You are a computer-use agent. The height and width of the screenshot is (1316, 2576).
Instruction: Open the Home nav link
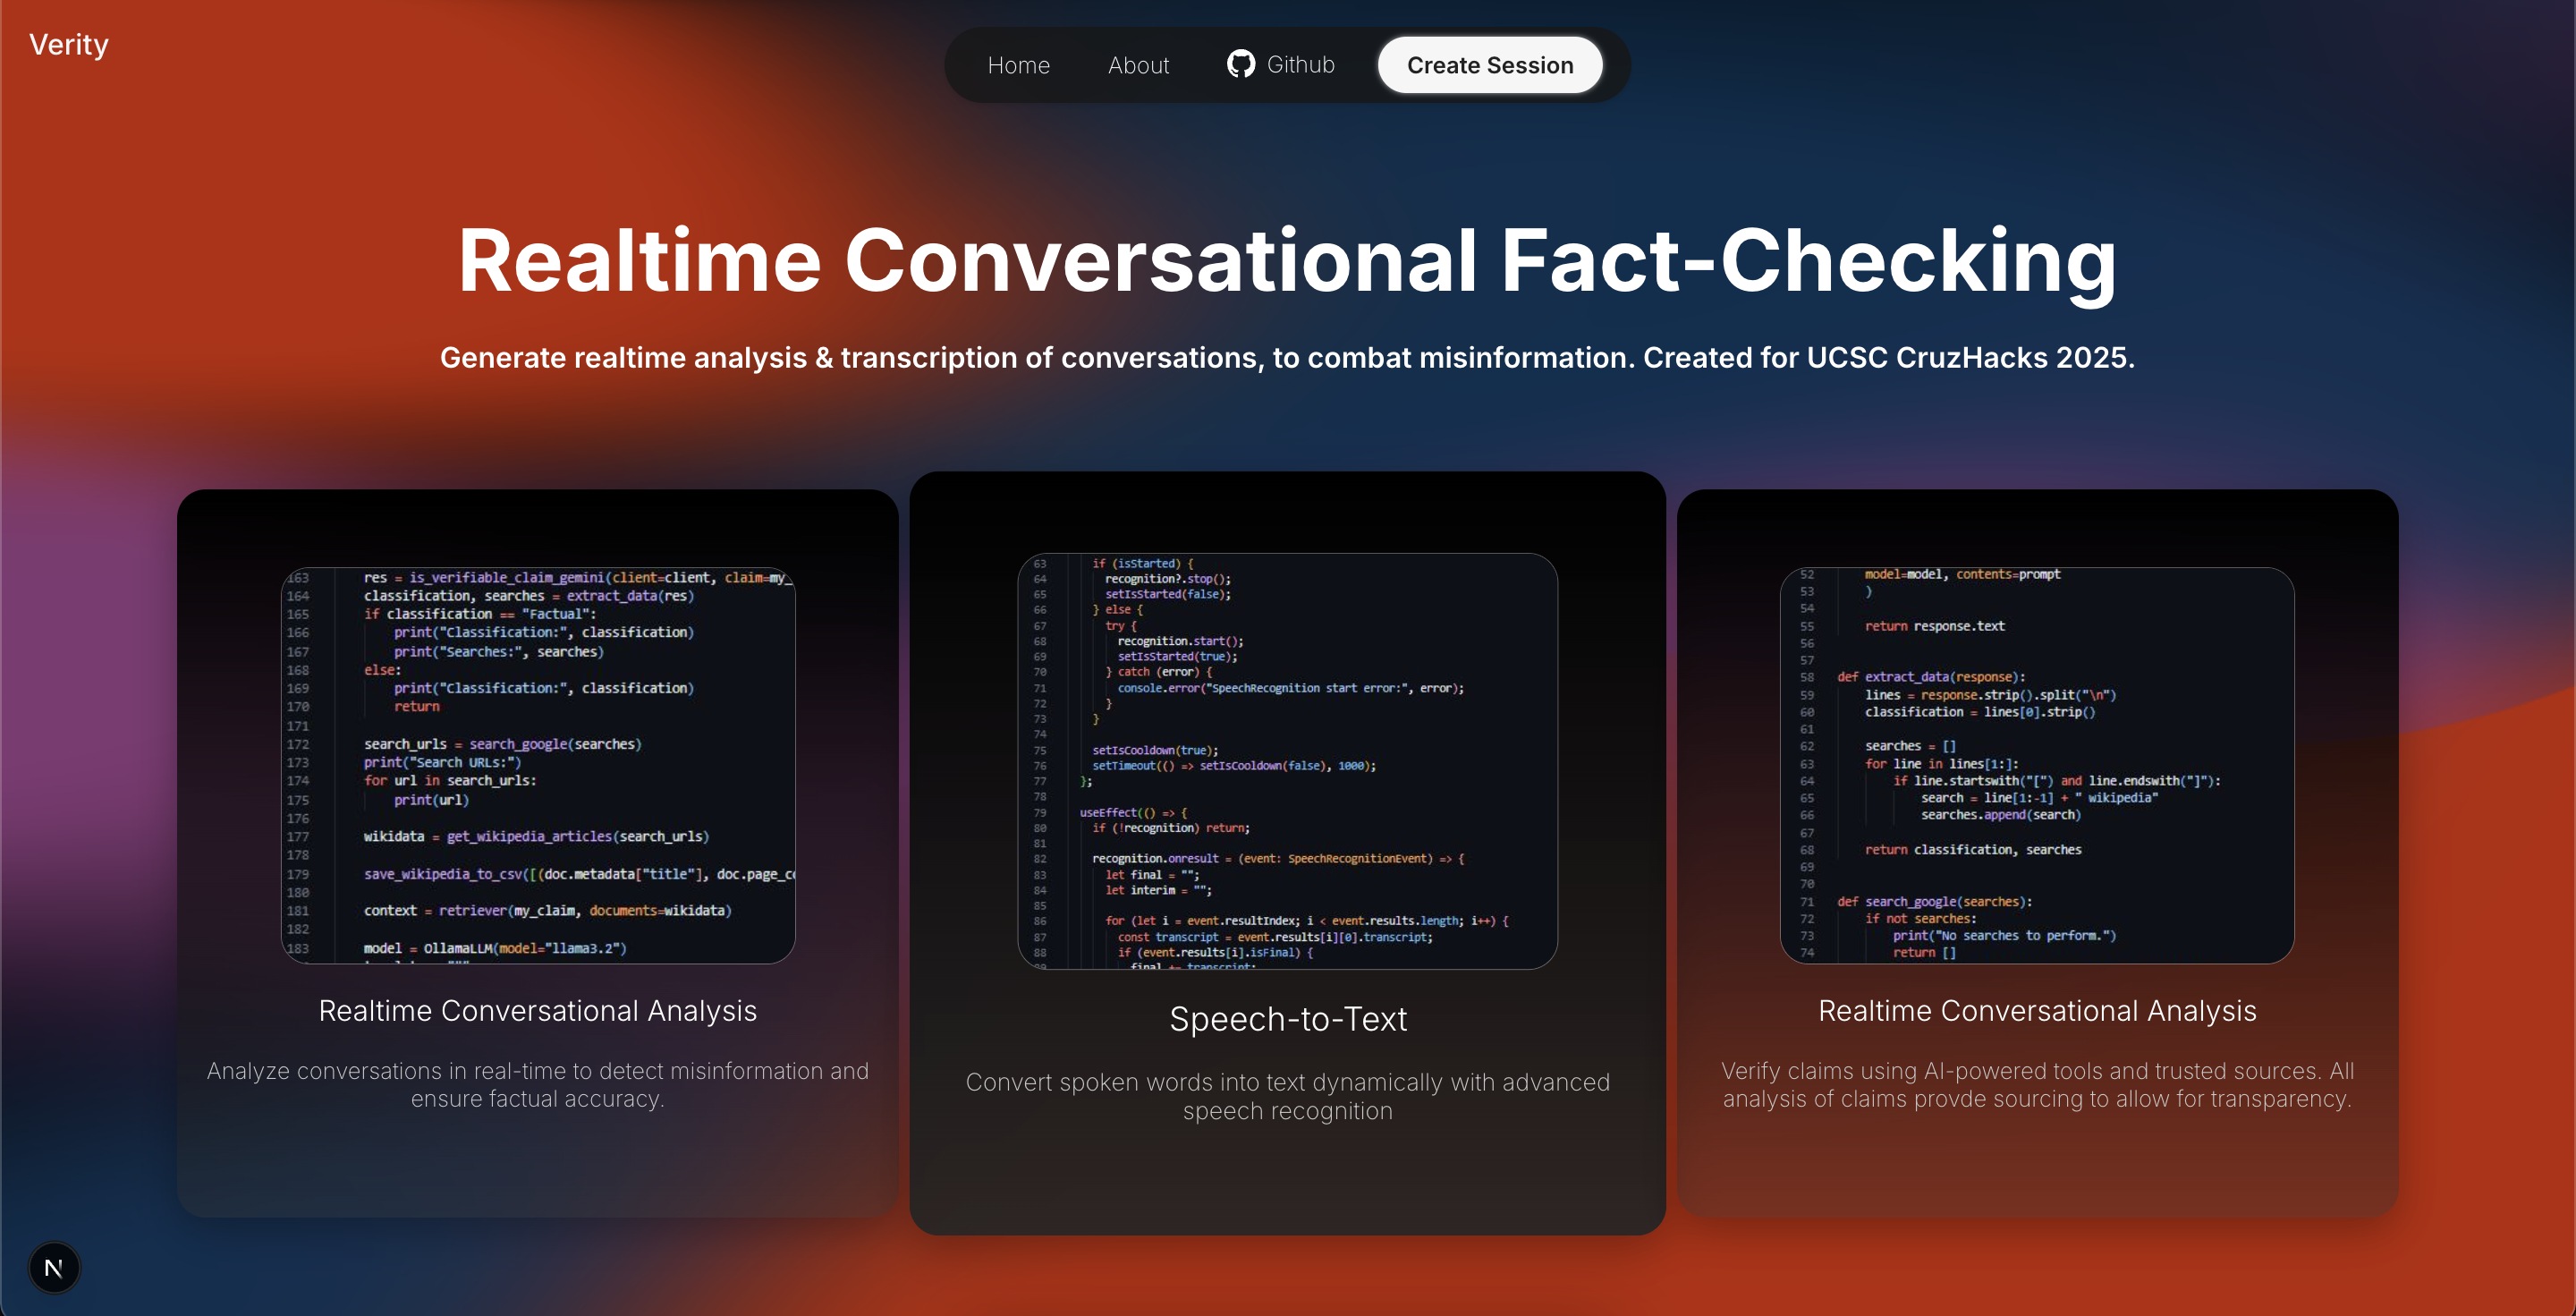pos(1018,65)
